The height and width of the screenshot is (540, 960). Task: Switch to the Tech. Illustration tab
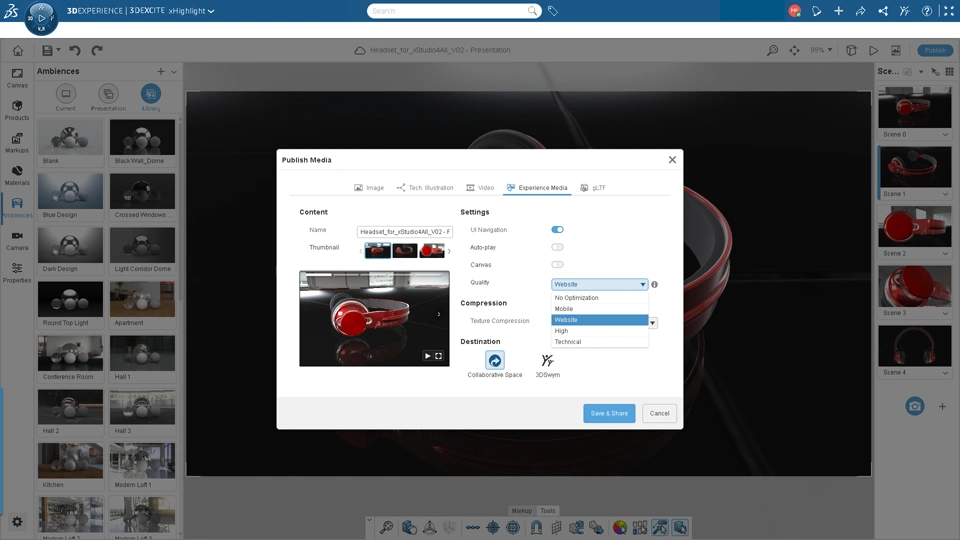425,188
